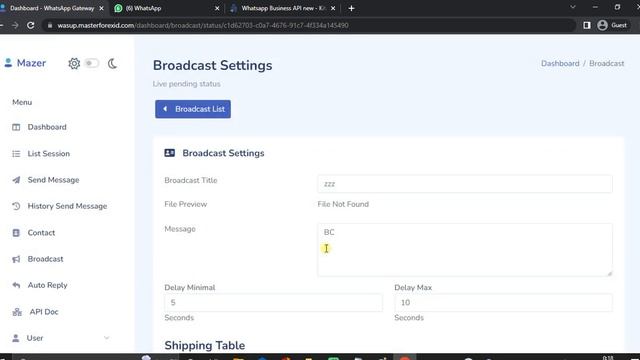640x360 pixels.
Task: Open the Guest profile menu
Action: 612,25
